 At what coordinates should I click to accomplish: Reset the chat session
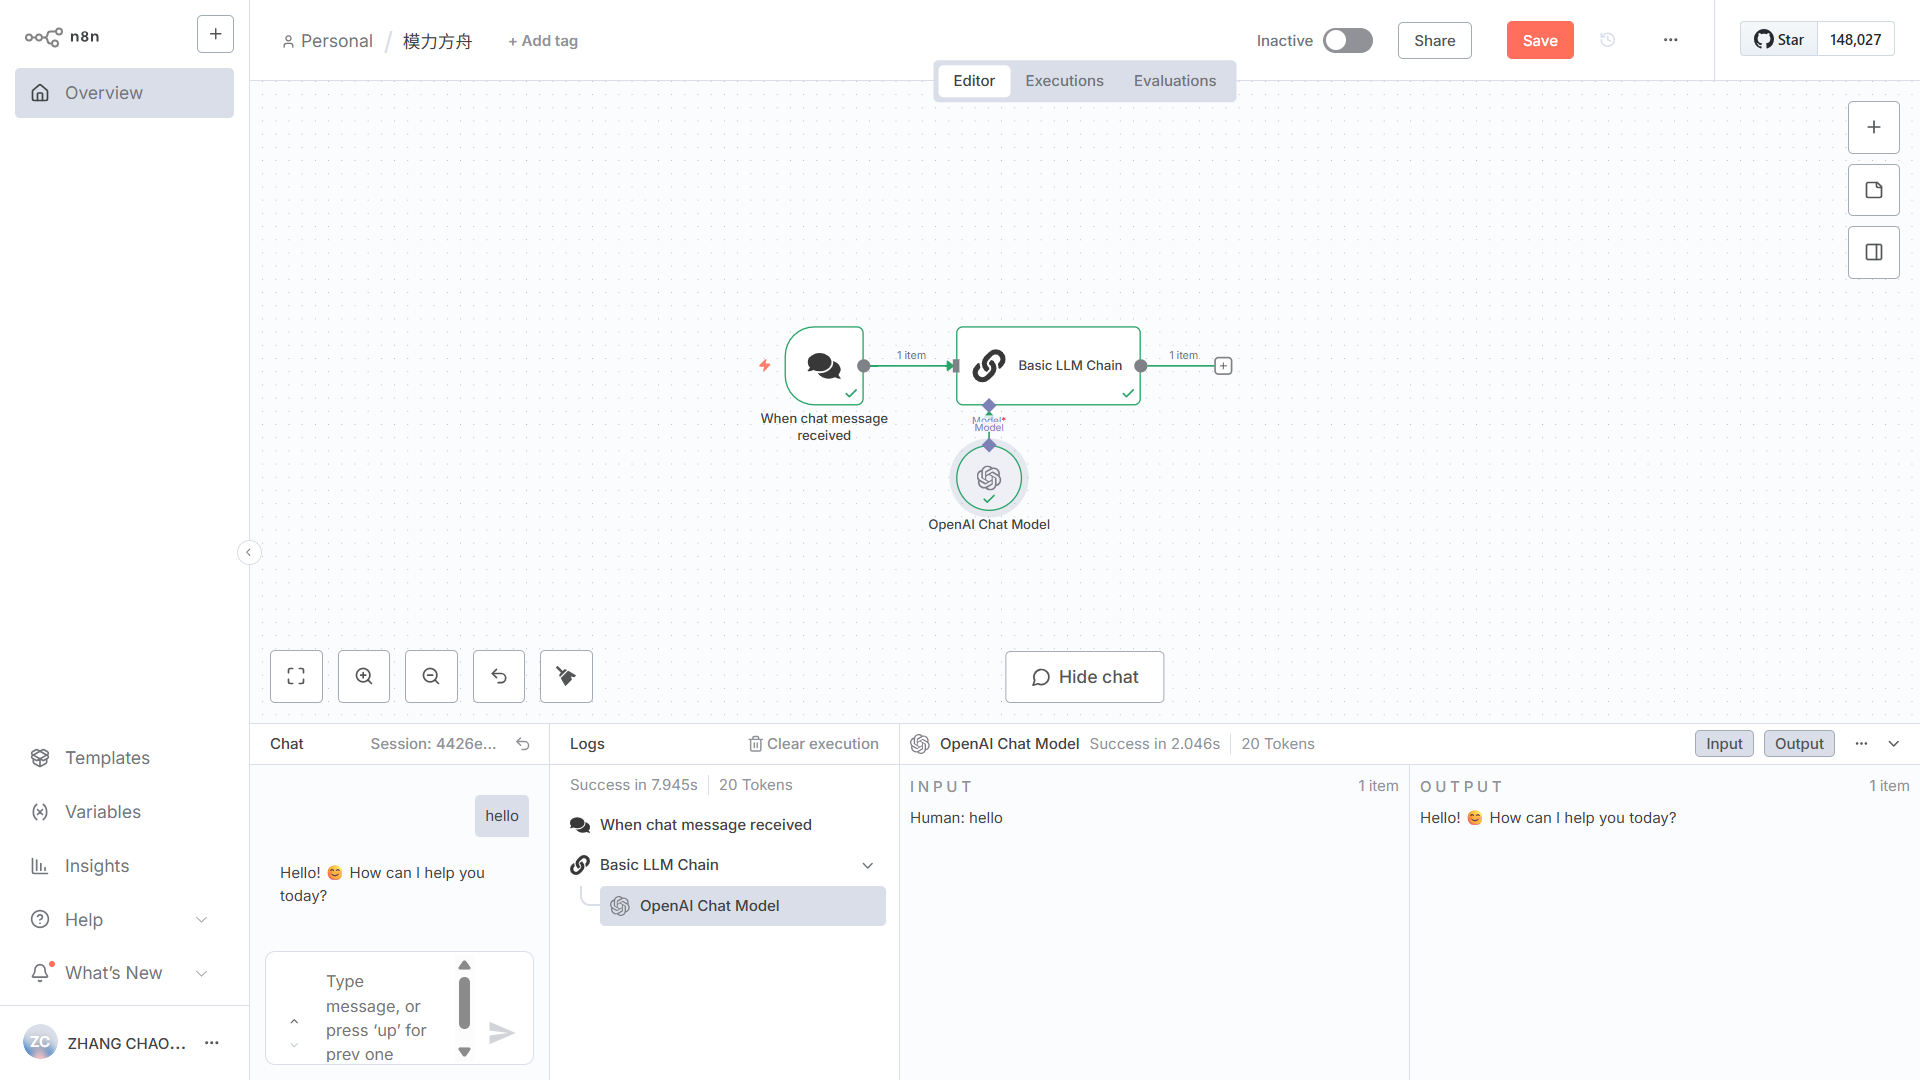[x=523, y=744]
